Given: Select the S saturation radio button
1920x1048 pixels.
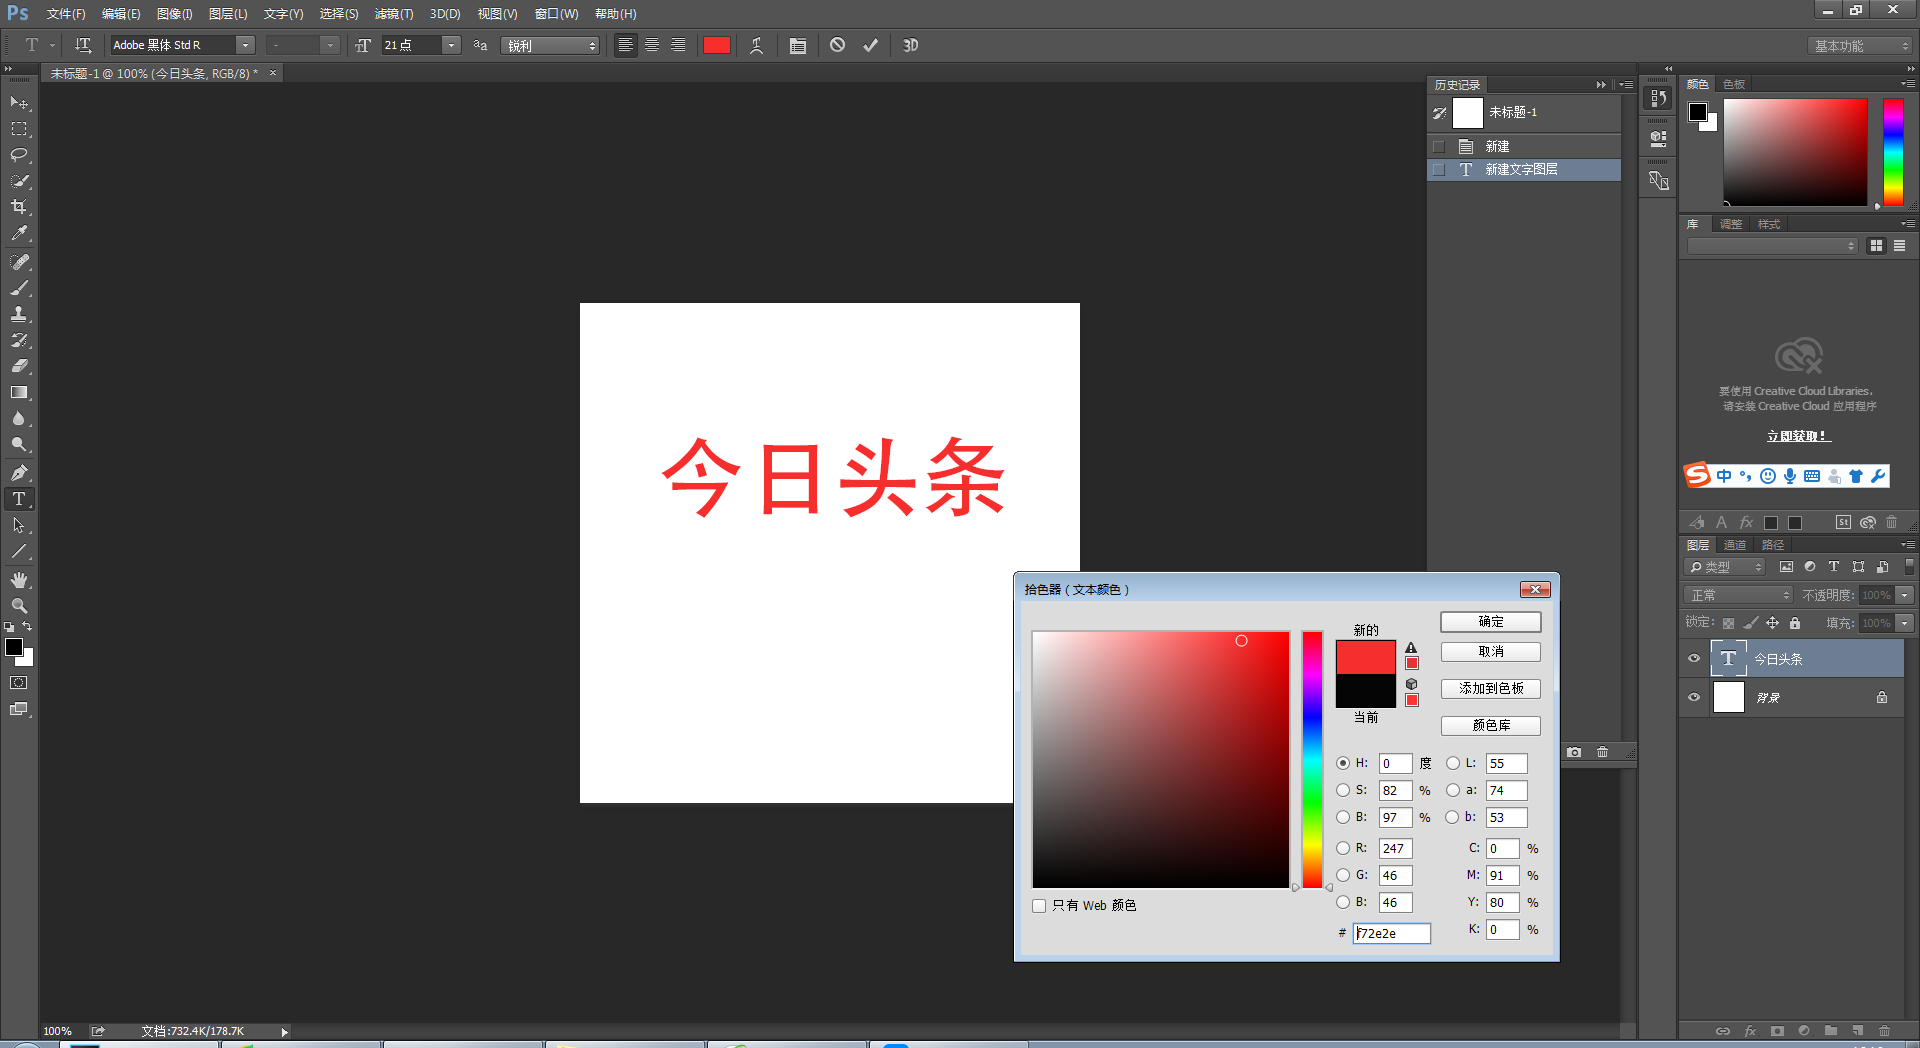Looking at the screenshot, I should click(x=1343, y=790).
